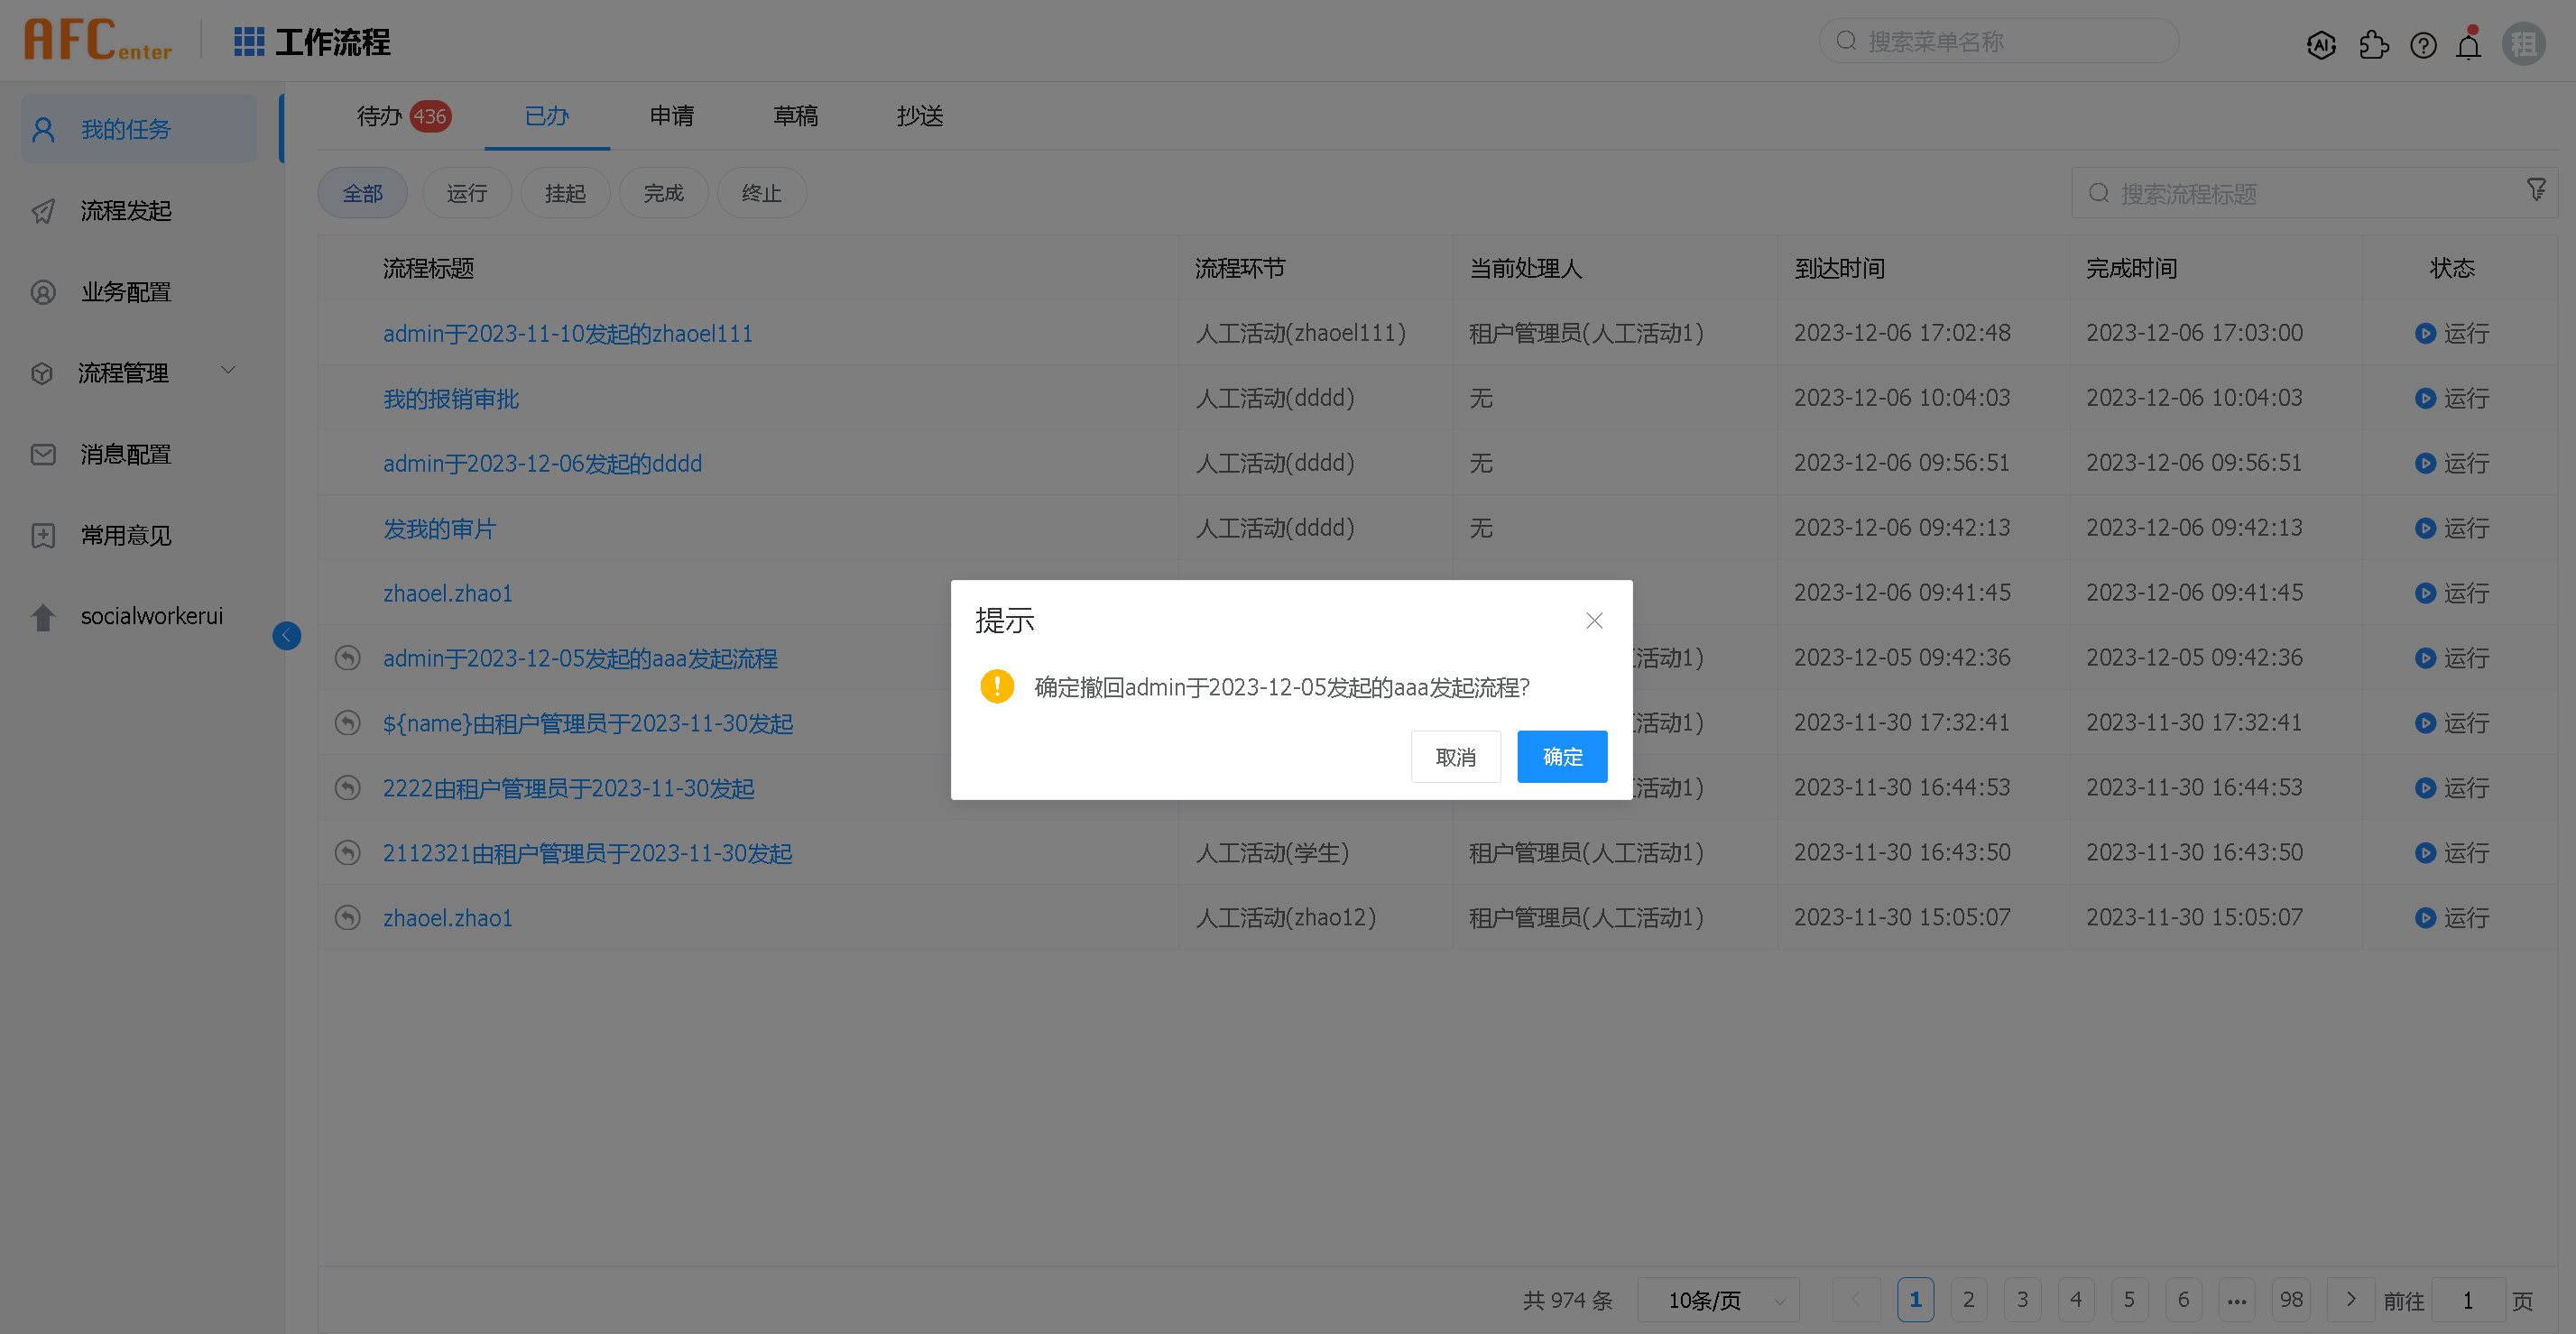
Task: Click the filter funnel icon
Action: click(x=2536, y=189)
